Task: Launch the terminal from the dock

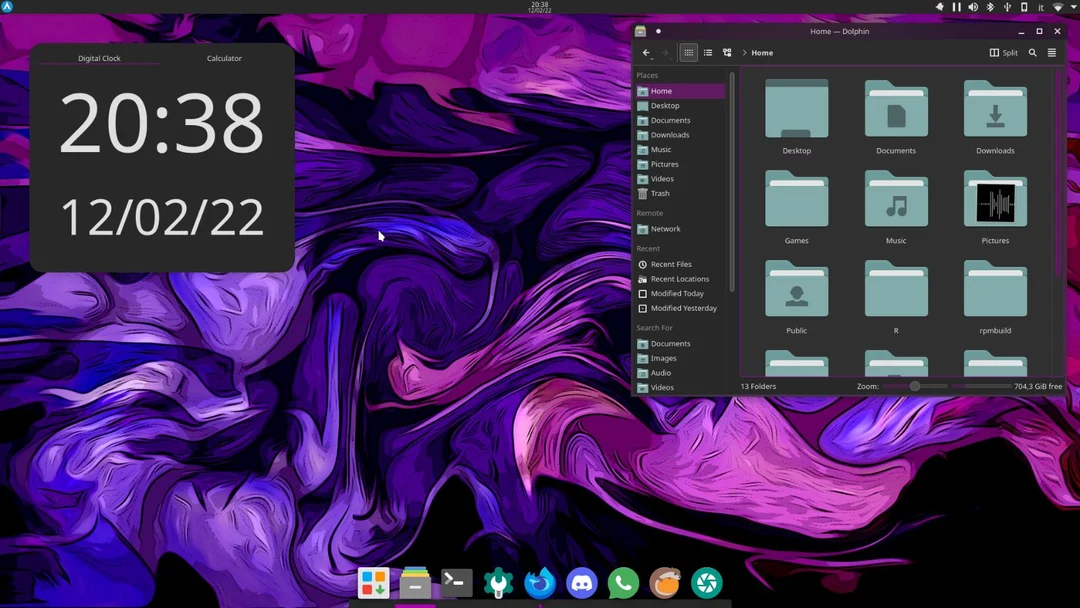Action: coord(456,582)
